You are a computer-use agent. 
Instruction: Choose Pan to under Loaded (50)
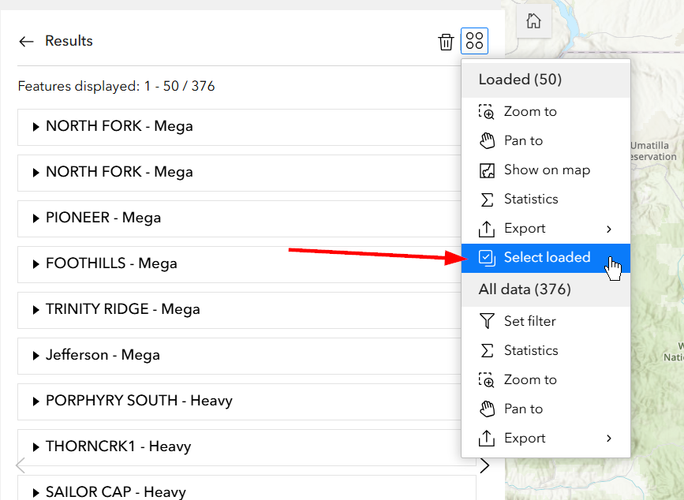coord(545,141)
